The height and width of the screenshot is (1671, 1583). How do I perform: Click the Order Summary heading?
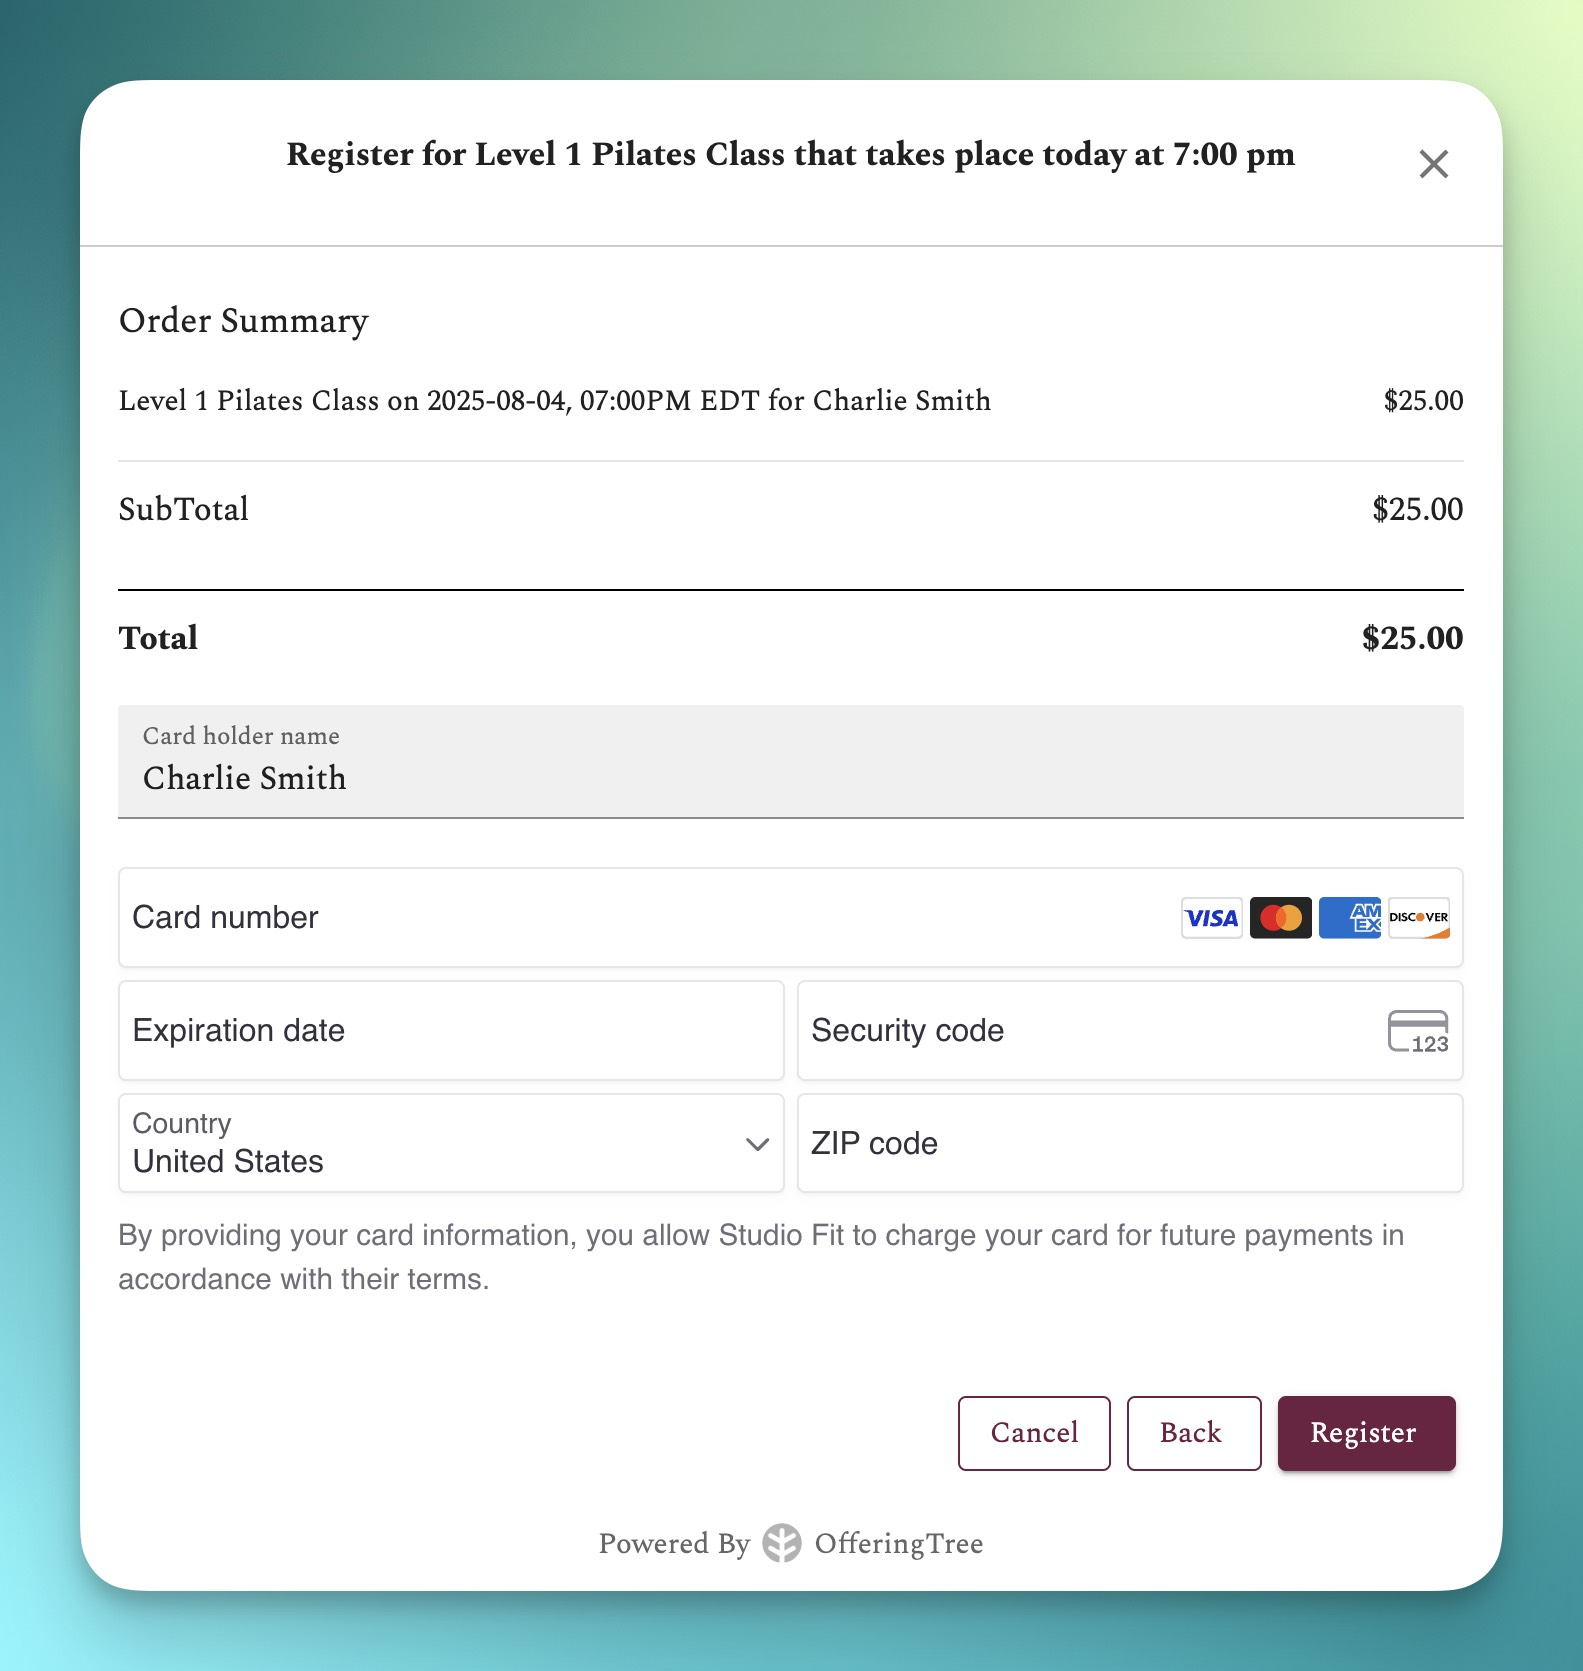[244, 321]
